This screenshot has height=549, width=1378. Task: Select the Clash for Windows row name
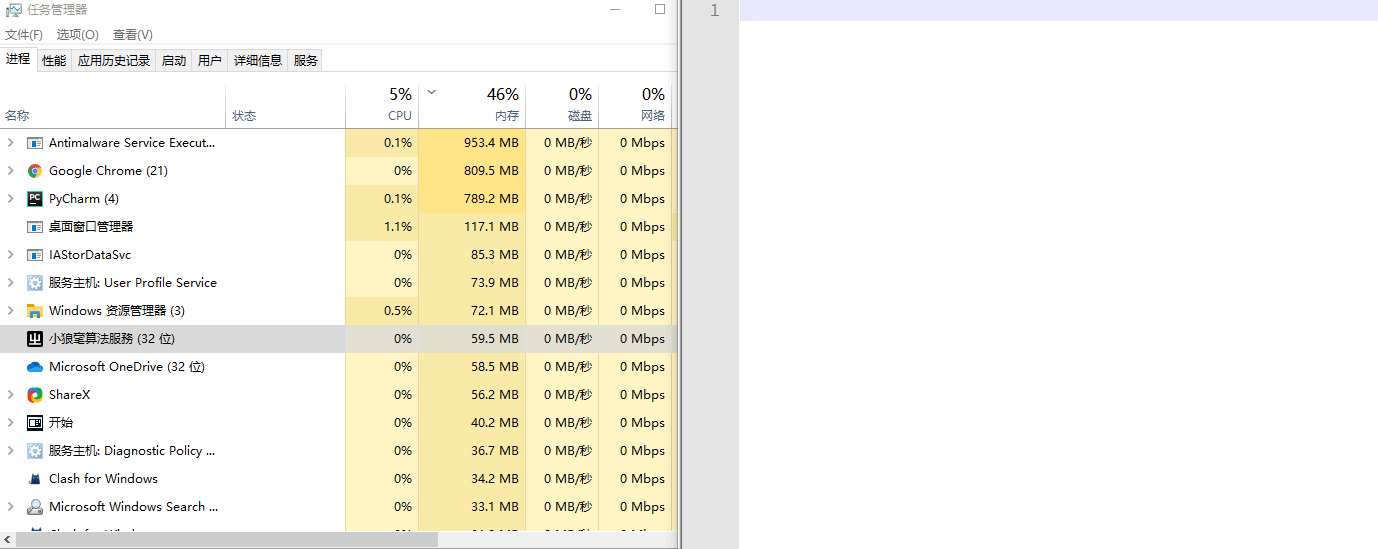point(103,479)
